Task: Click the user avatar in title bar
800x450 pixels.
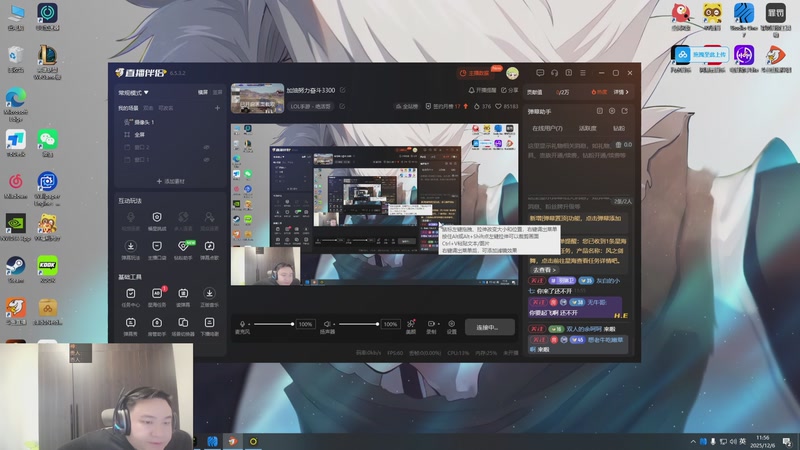Action: [x=512, y=73]
